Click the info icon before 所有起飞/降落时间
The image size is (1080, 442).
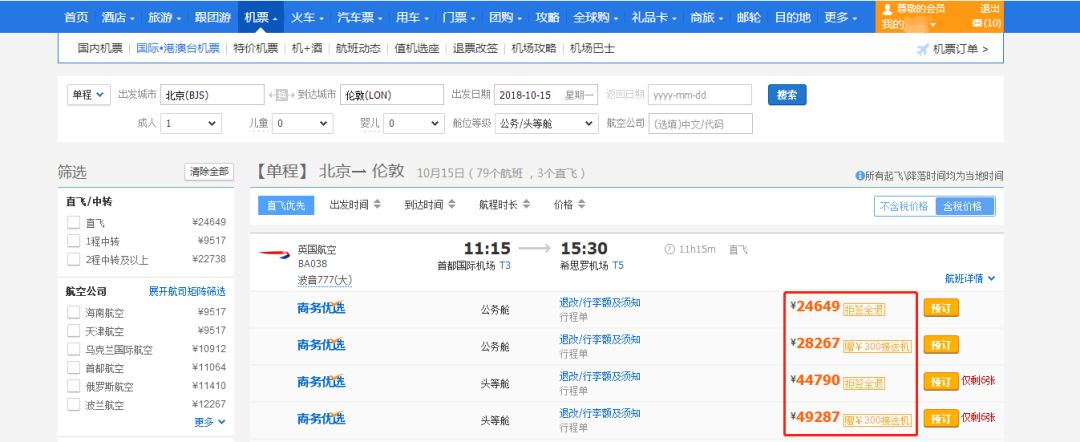pyautogui.click(x=859, y=176)
